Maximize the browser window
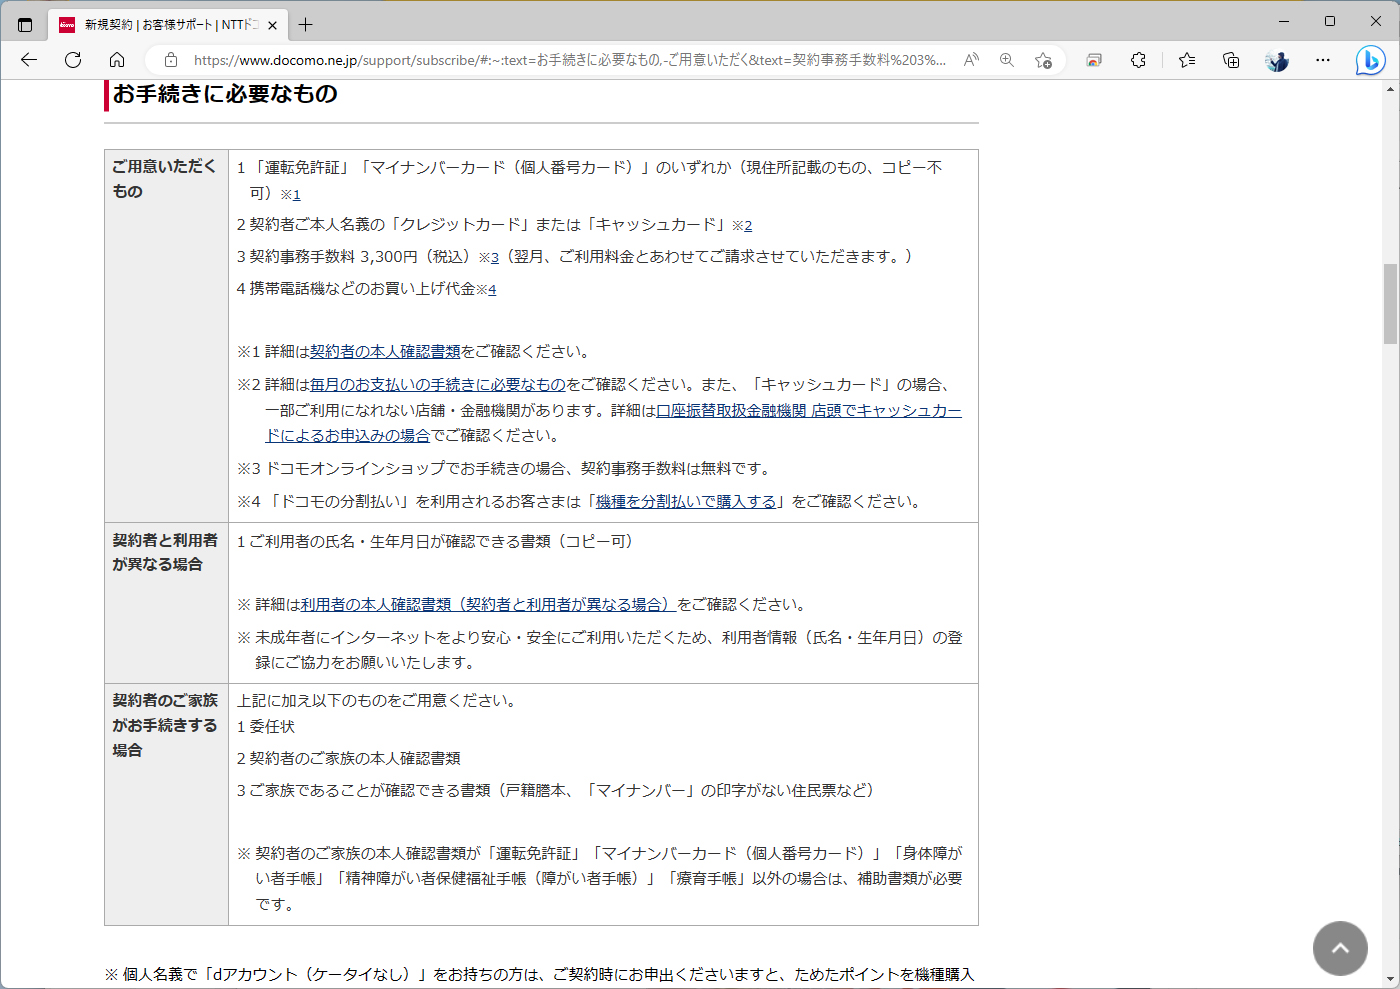 [1330, 21]
